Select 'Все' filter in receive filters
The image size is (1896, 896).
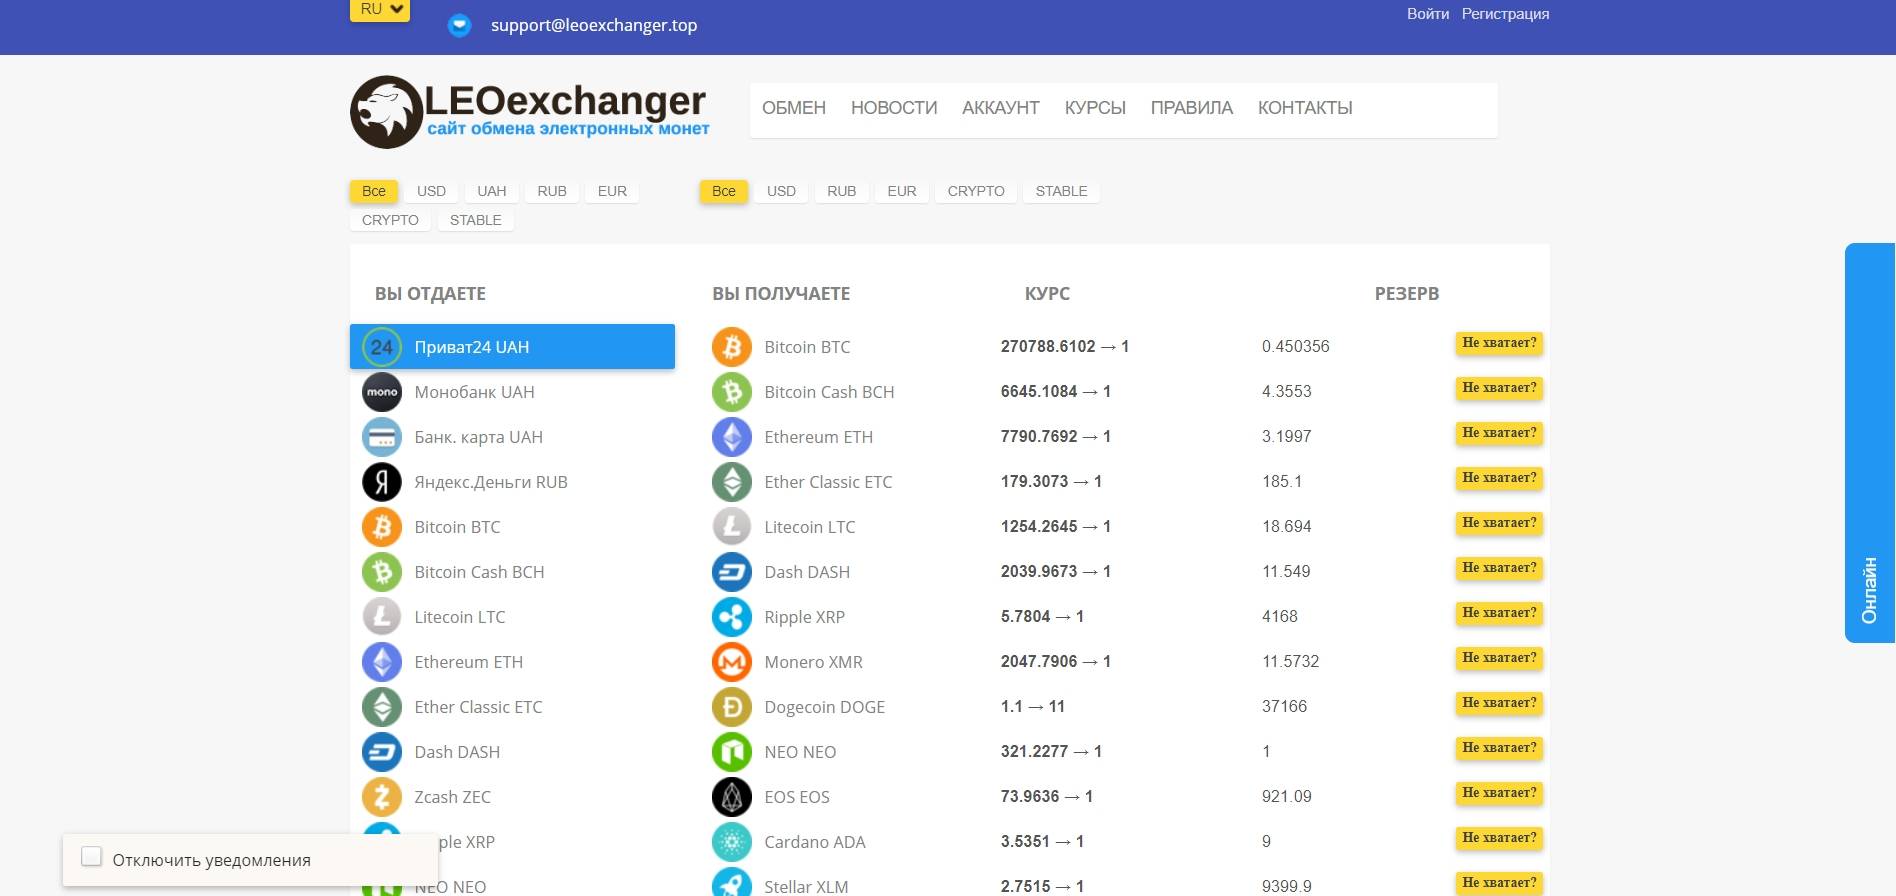click(x=724, y=191)
